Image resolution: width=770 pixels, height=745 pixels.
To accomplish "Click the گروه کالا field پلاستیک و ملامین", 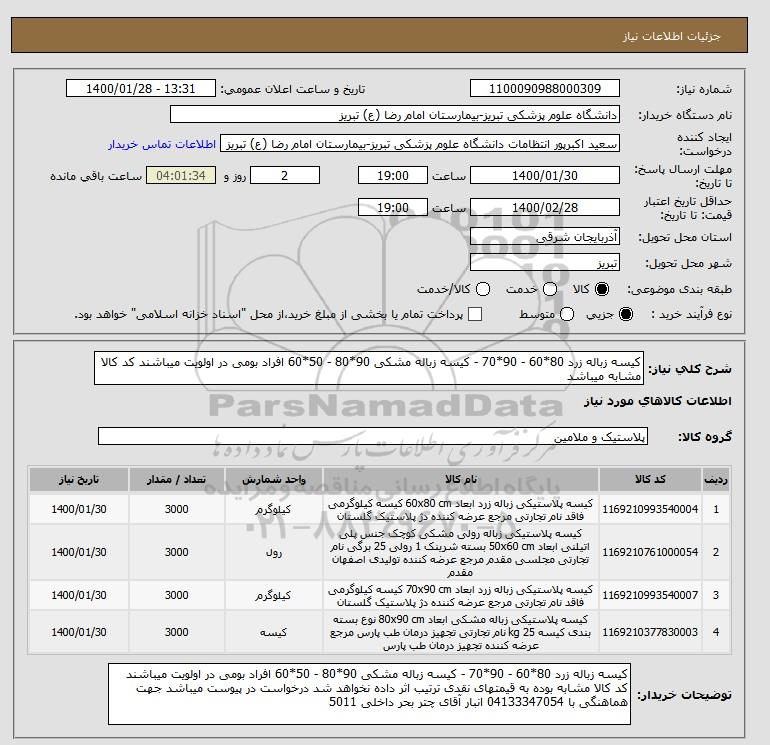I will click(373, 436).
